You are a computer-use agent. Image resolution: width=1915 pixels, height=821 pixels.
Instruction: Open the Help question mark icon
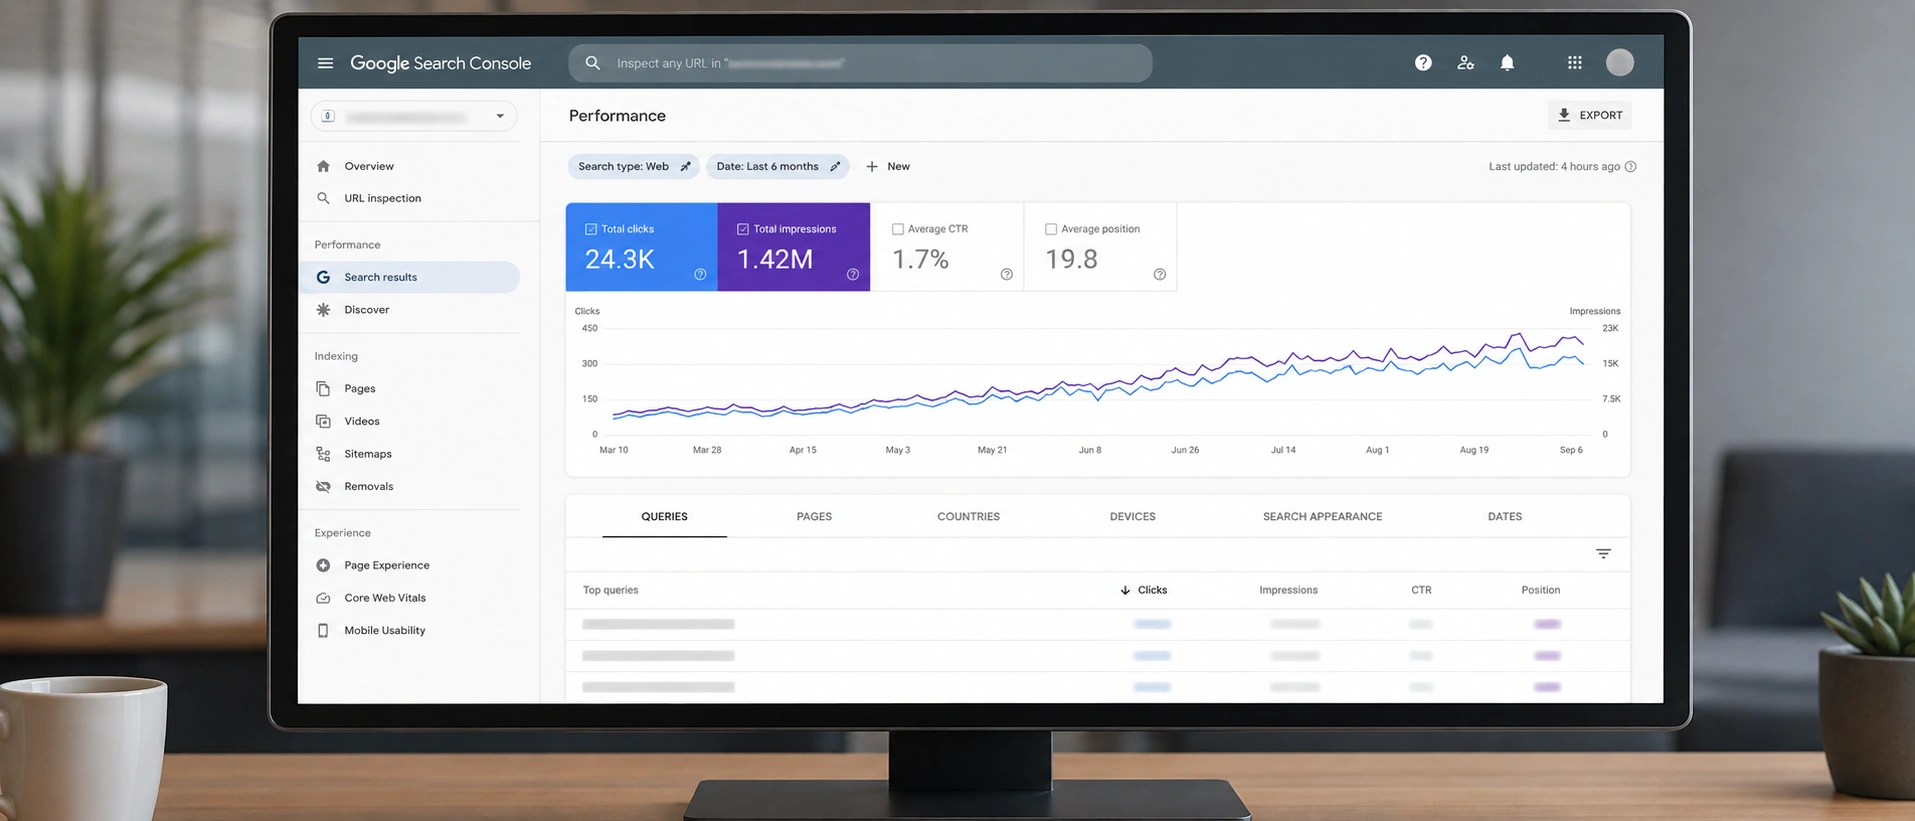[x=1423, y=63]
